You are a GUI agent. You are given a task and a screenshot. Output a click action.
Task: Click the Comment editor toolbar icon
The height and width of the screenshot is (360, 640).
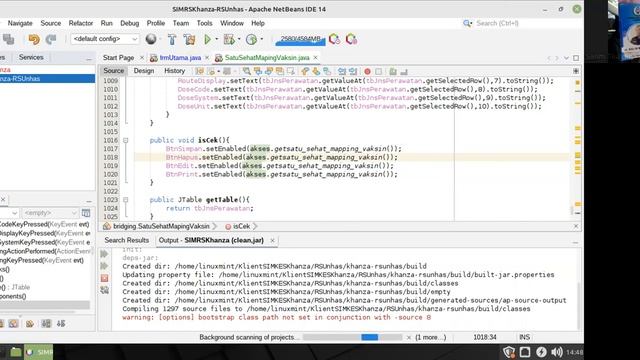393,71
